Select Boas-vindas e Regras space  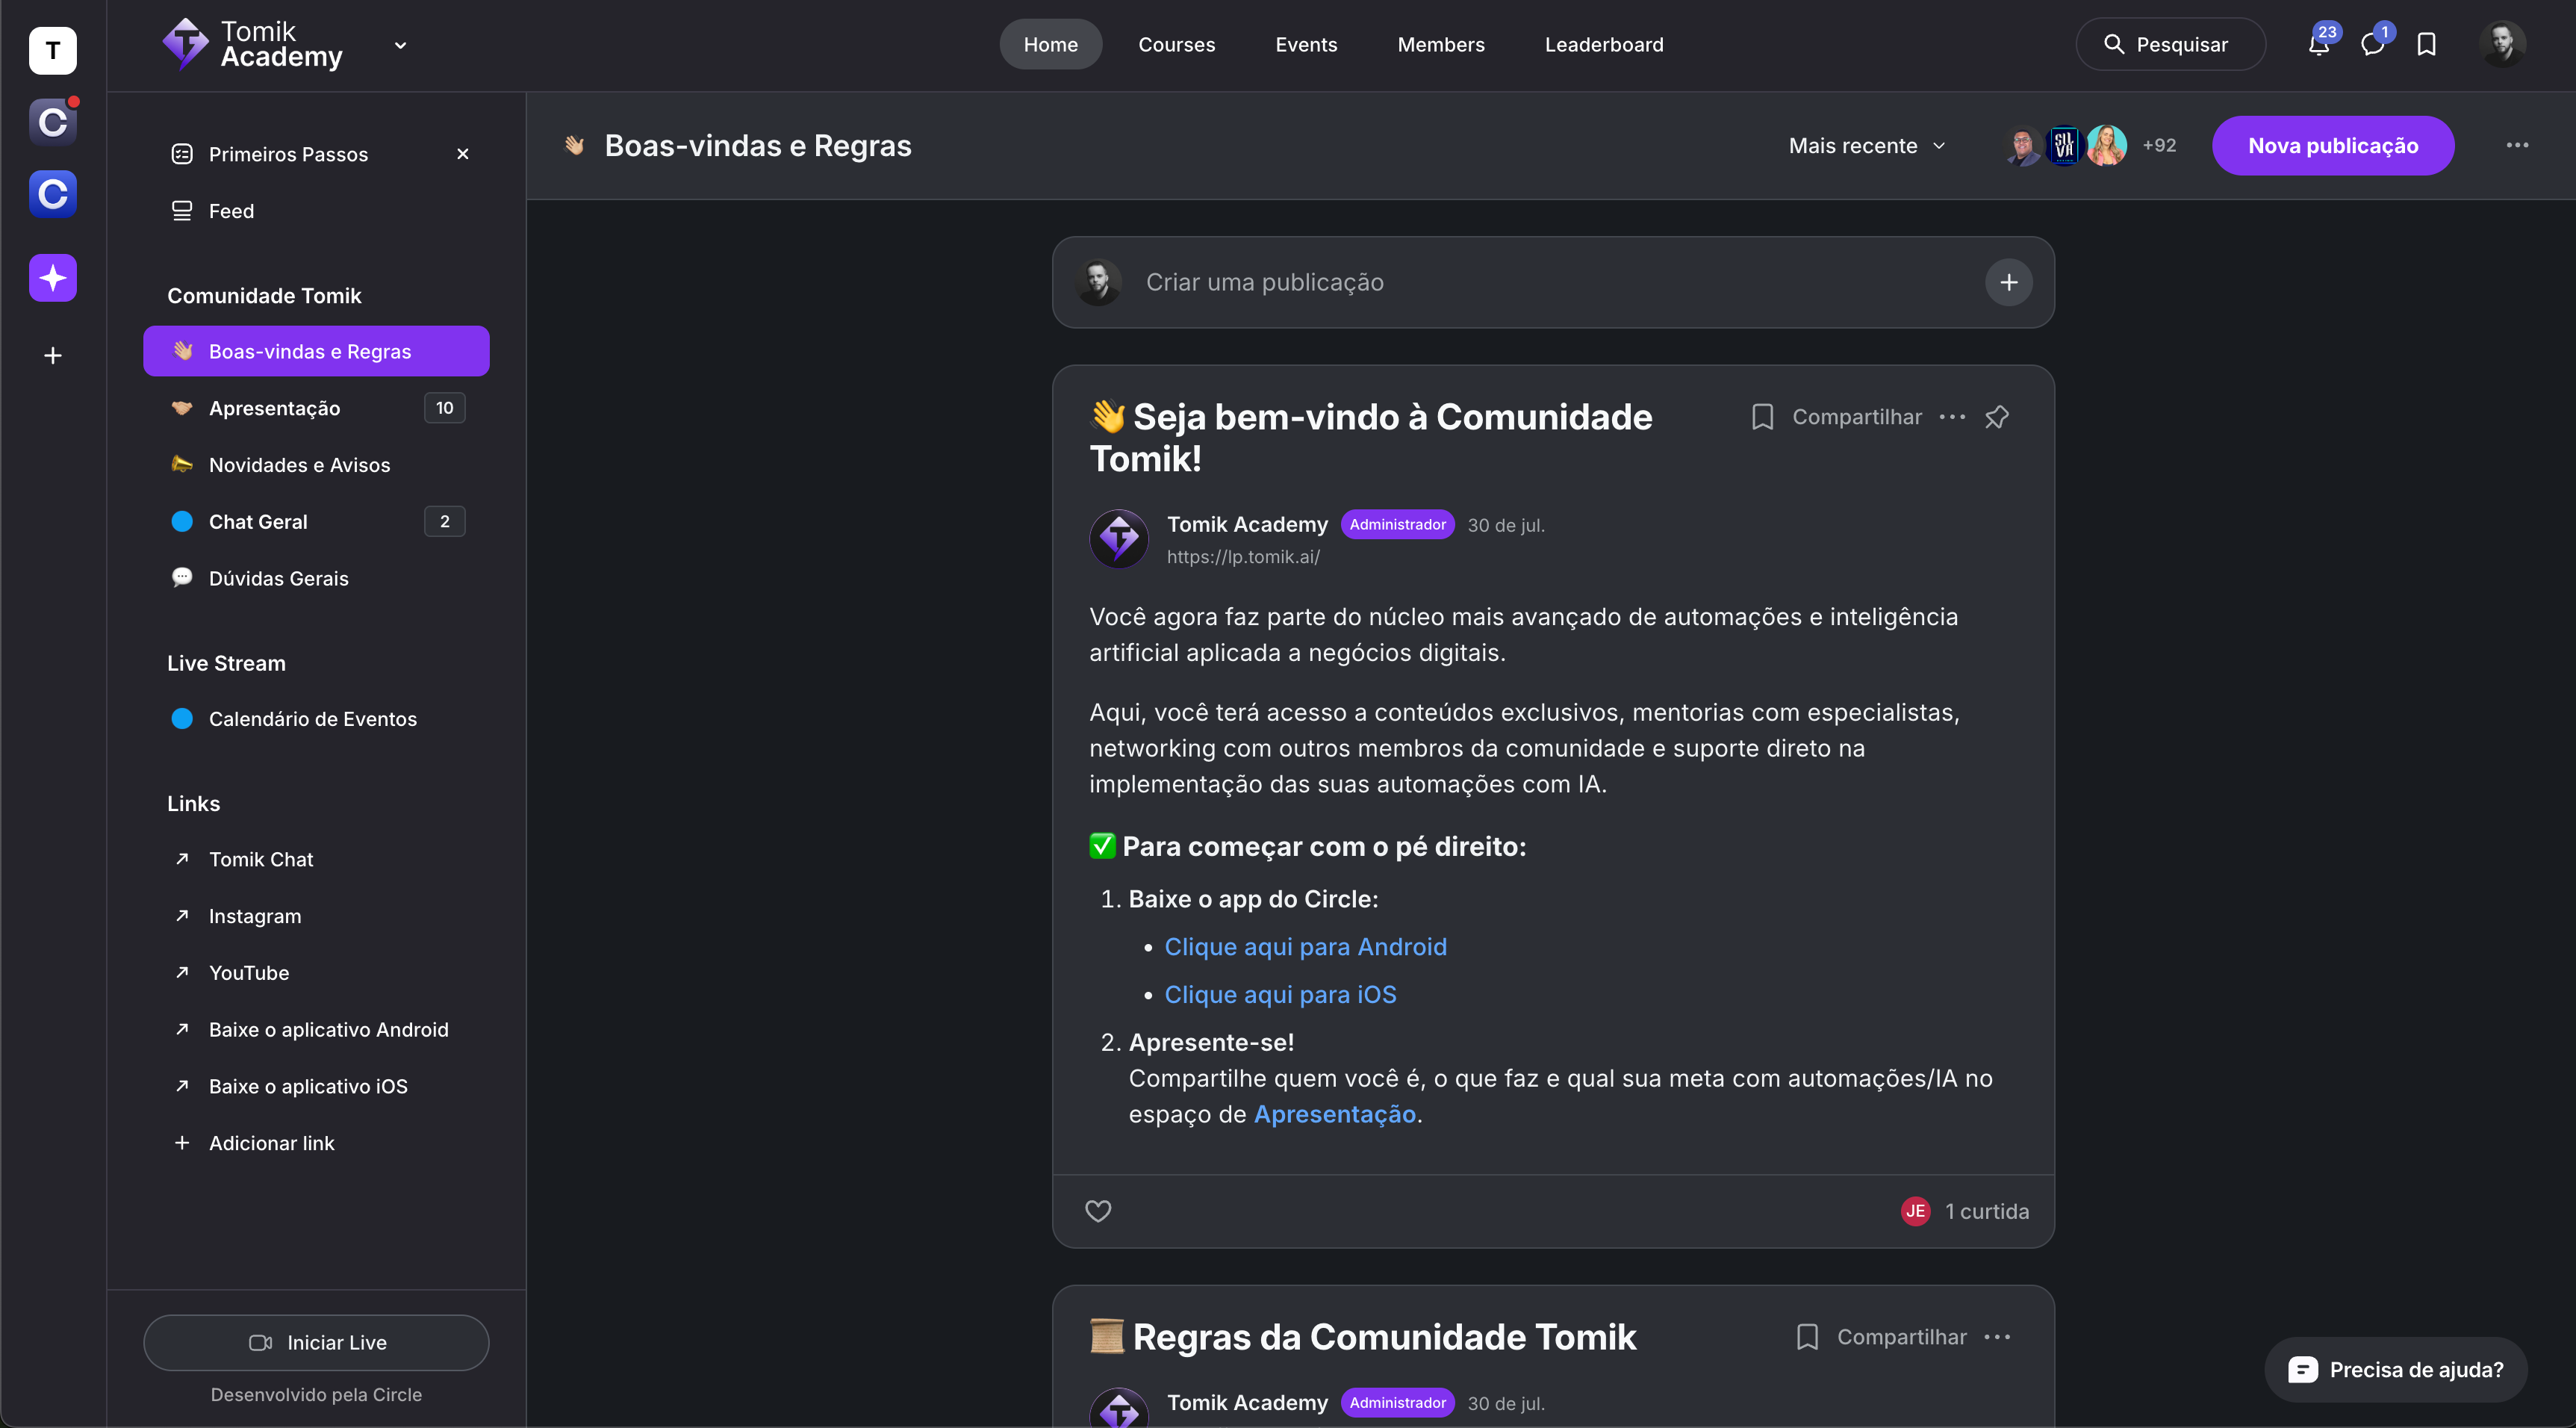[316, 351]
